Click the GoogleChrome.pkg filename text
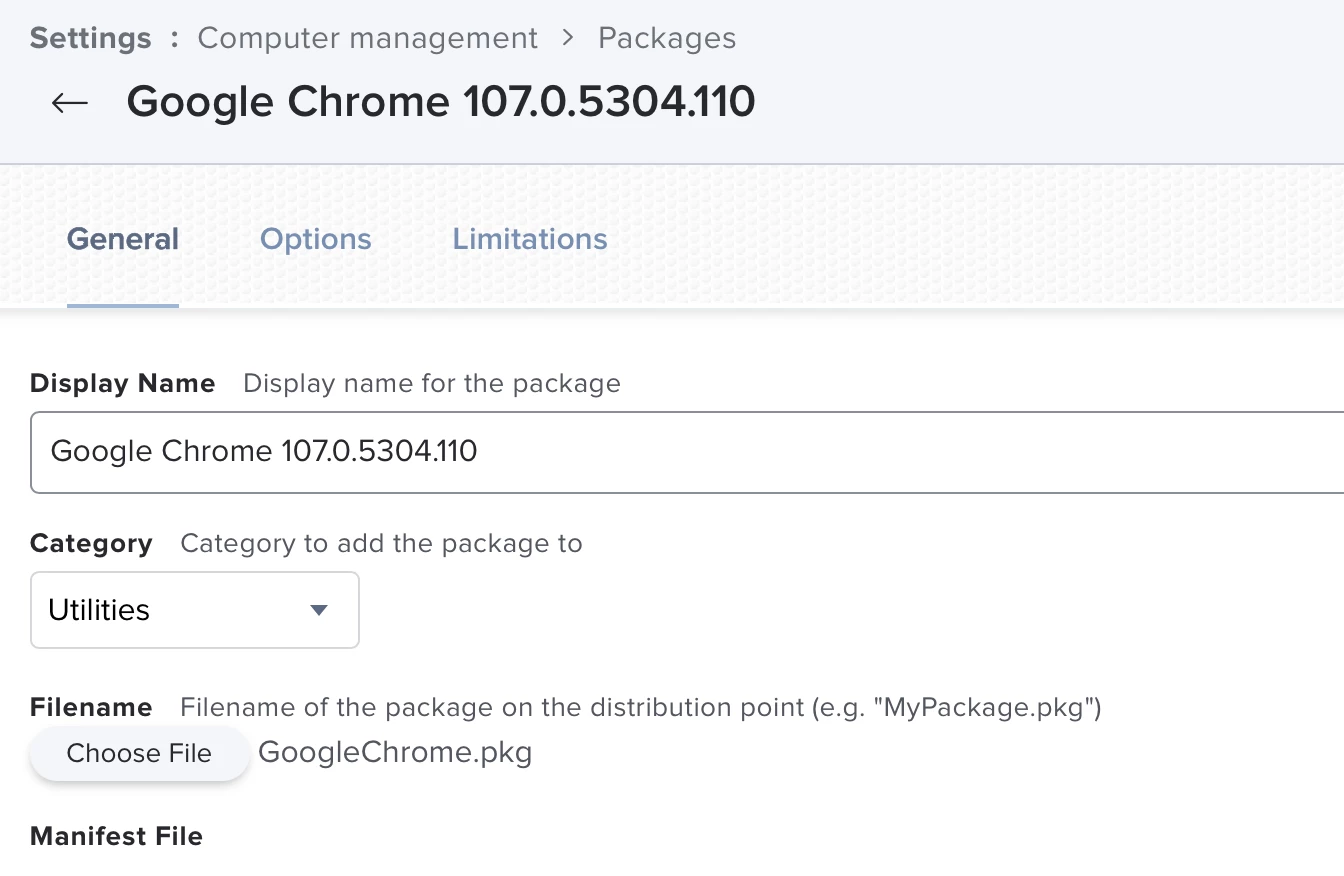This screenshot has width=1344, height=876. pos(395,752)
